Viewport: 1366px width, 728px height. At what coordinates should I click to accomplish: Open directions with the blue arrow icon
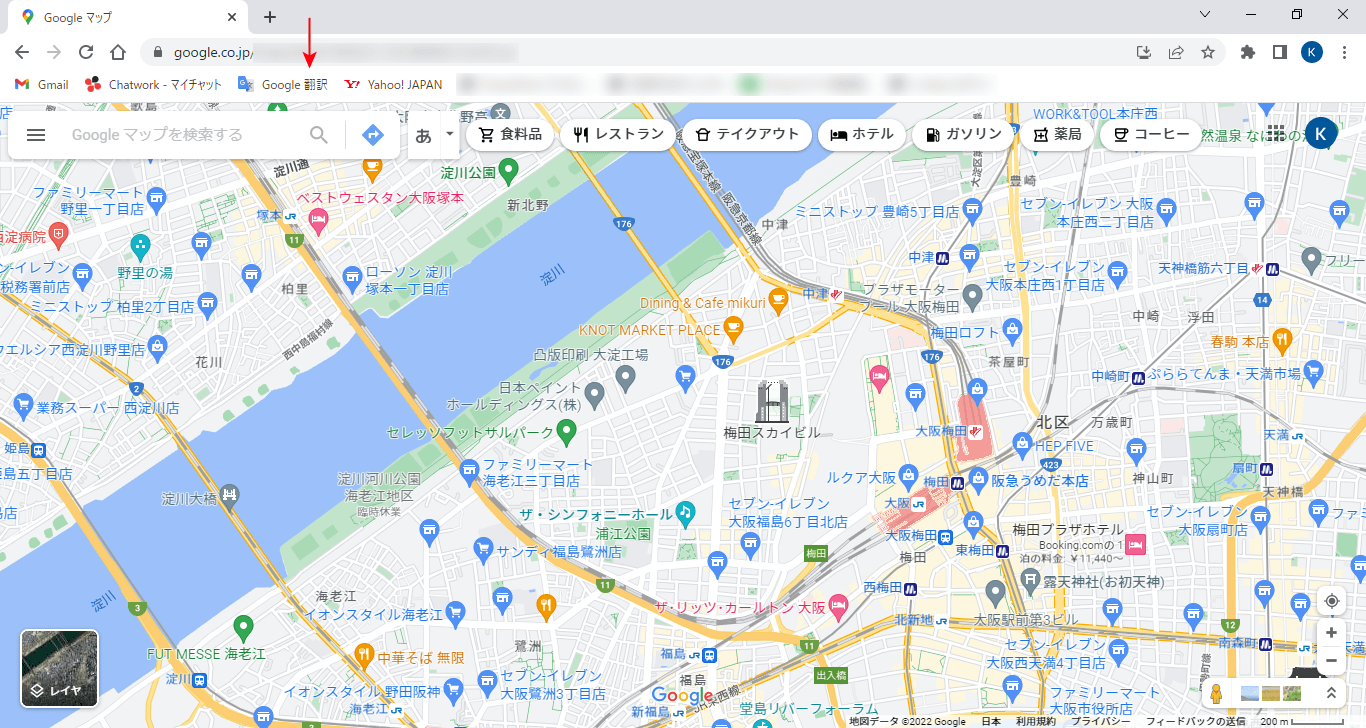pyautogui.click(x=372, y=135)
